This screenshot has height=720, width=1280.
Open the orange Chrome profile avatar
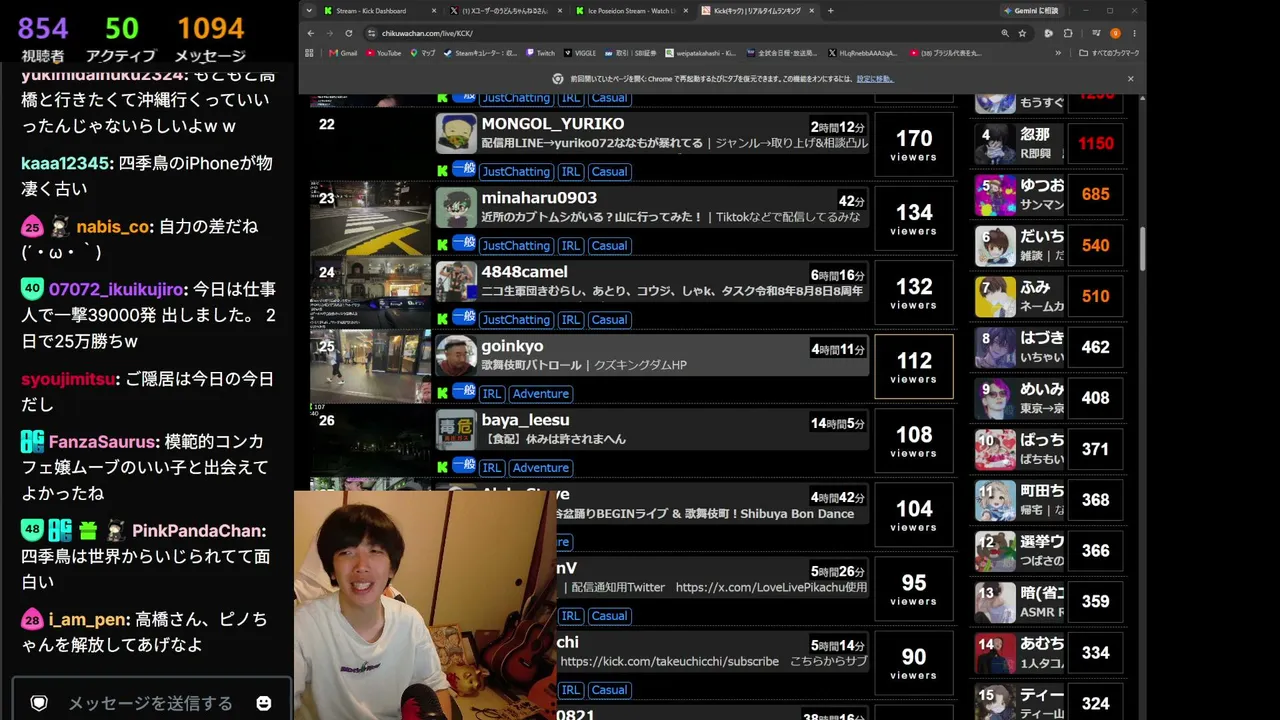click(1115, 33)
